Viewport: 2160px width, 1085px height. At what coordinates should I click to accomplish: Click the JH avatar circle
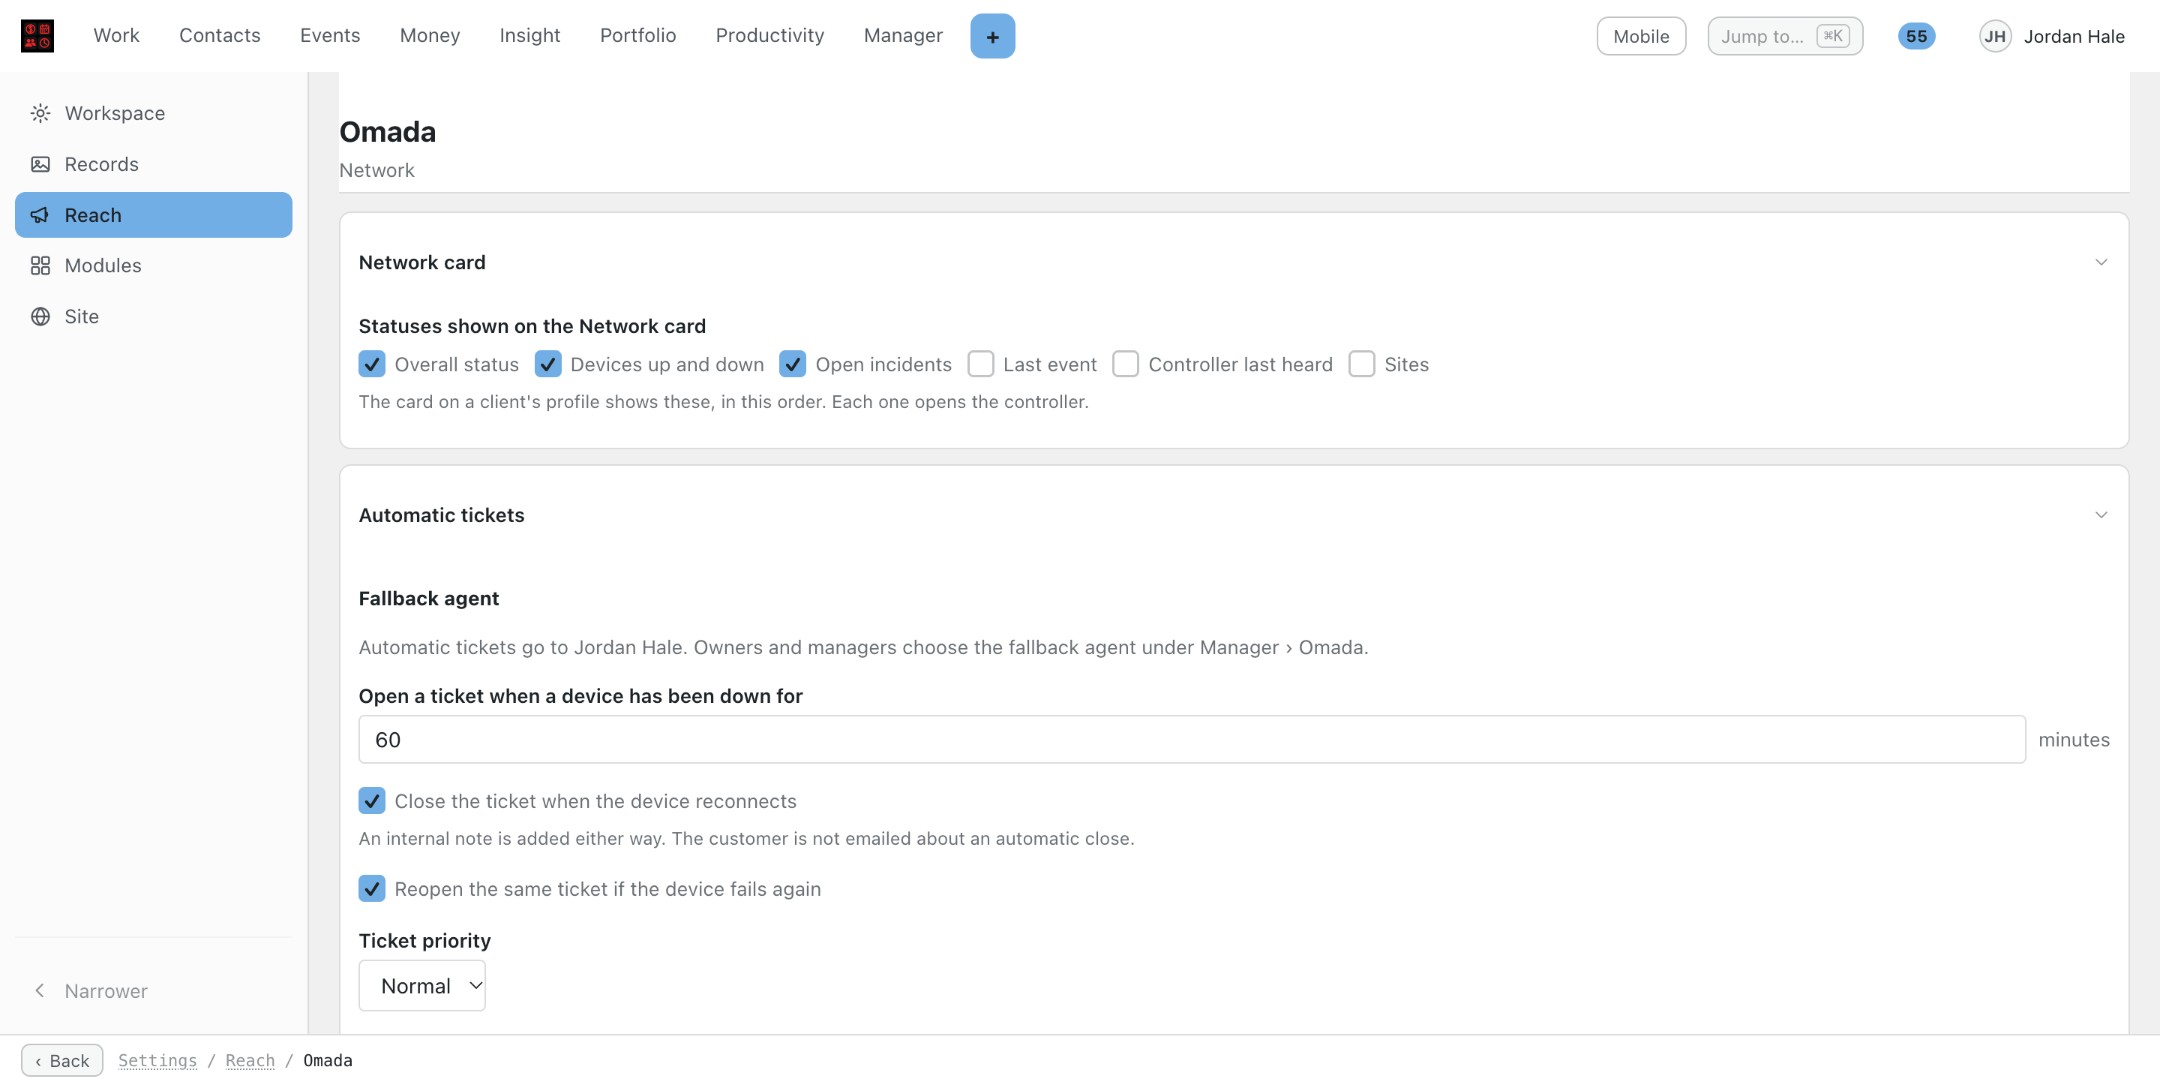[1995, 36]
